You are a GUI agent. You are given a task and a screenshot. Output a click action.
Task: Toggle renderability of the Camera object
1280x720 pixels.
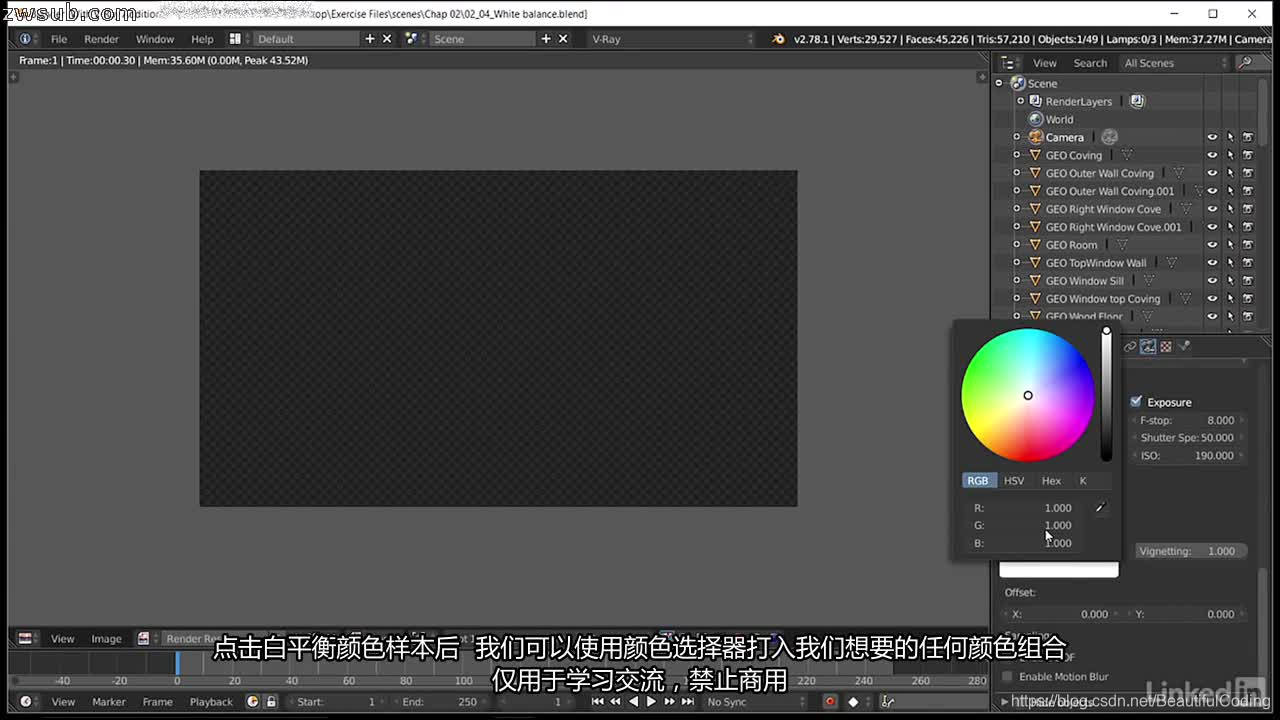[1248, 137]
